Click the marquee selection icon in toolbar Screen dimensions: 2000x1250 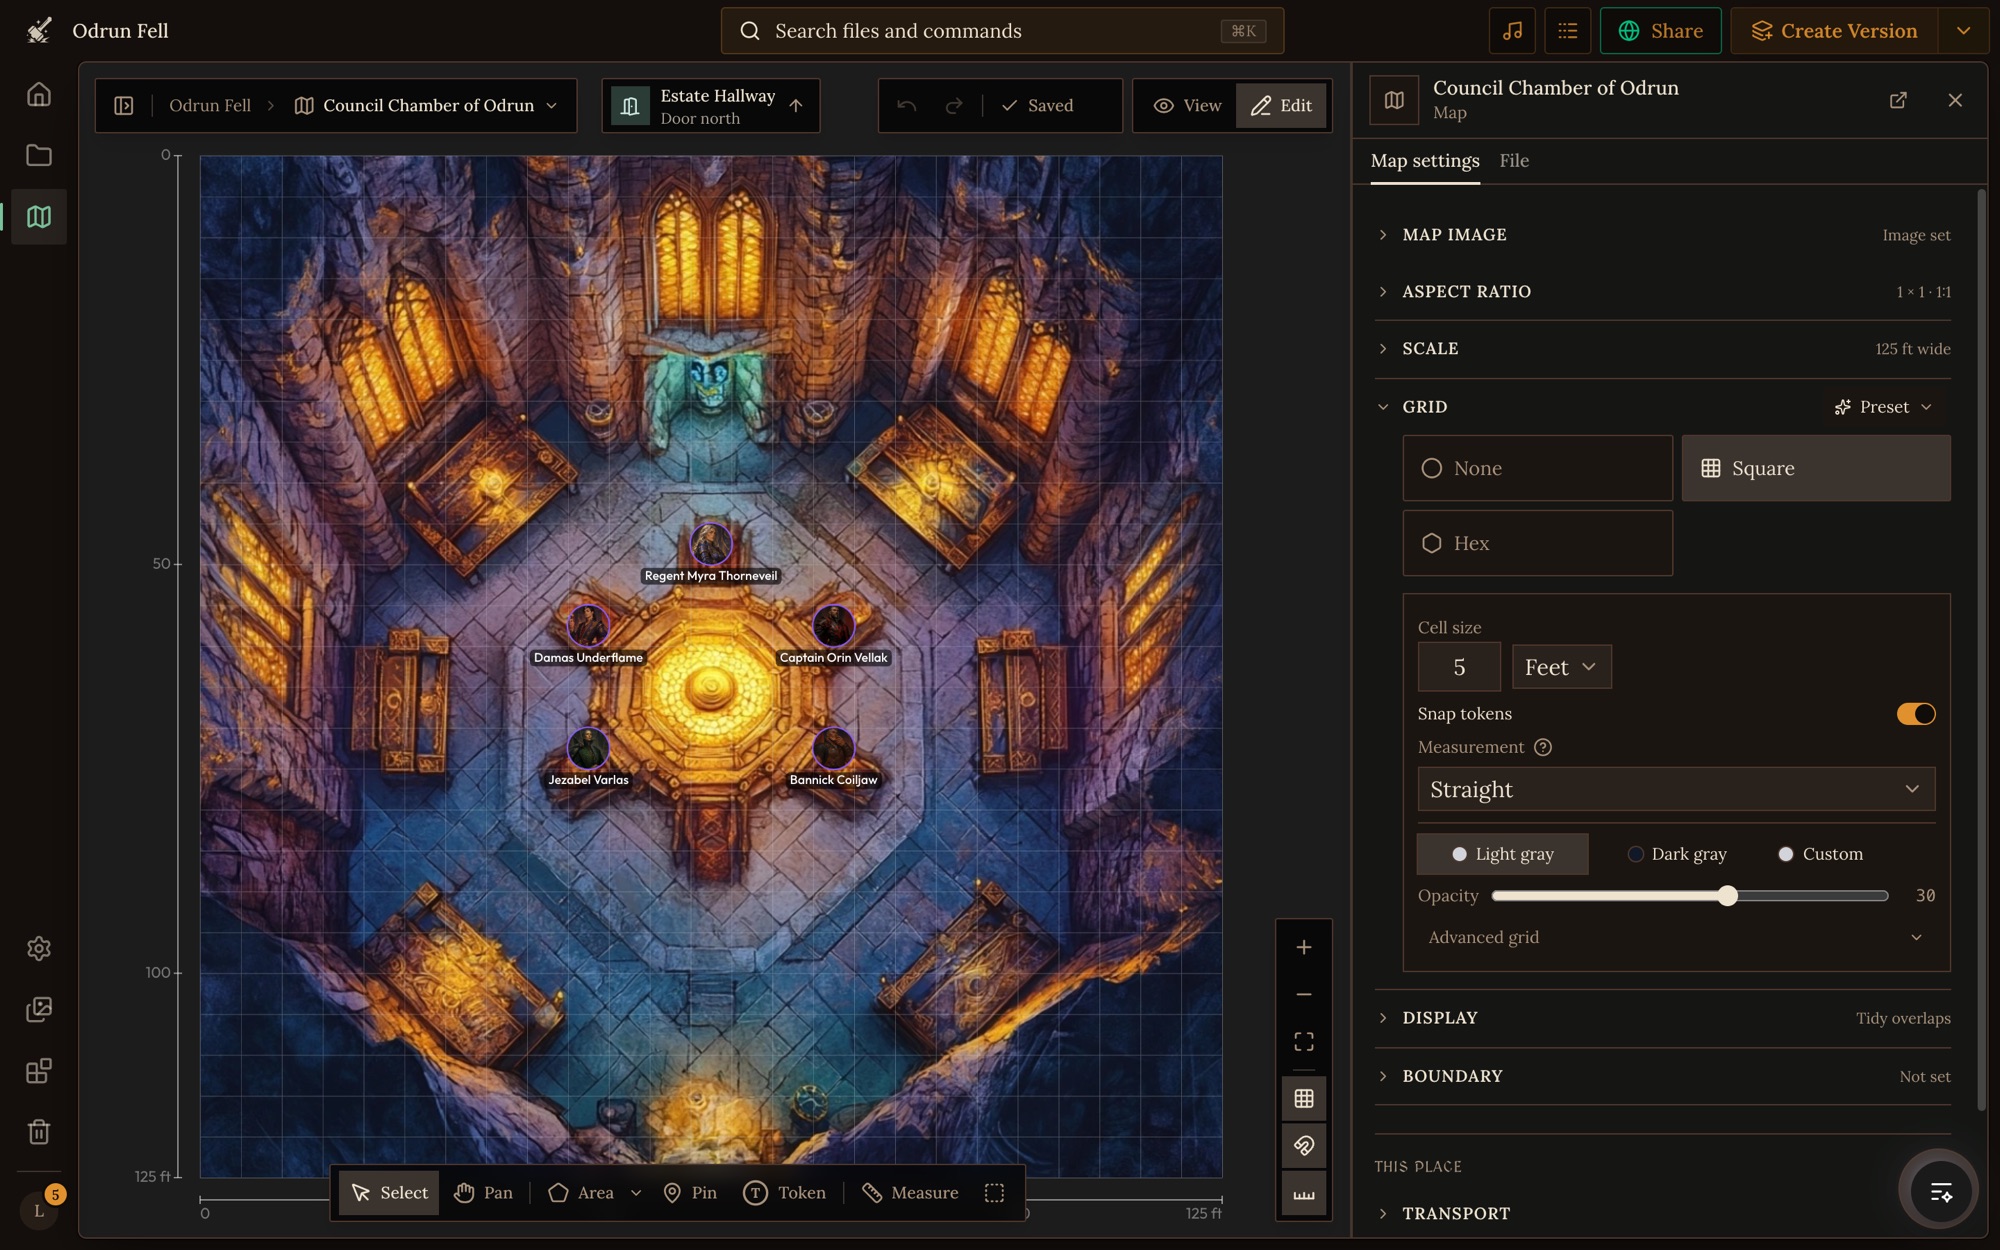(994, 1192)
